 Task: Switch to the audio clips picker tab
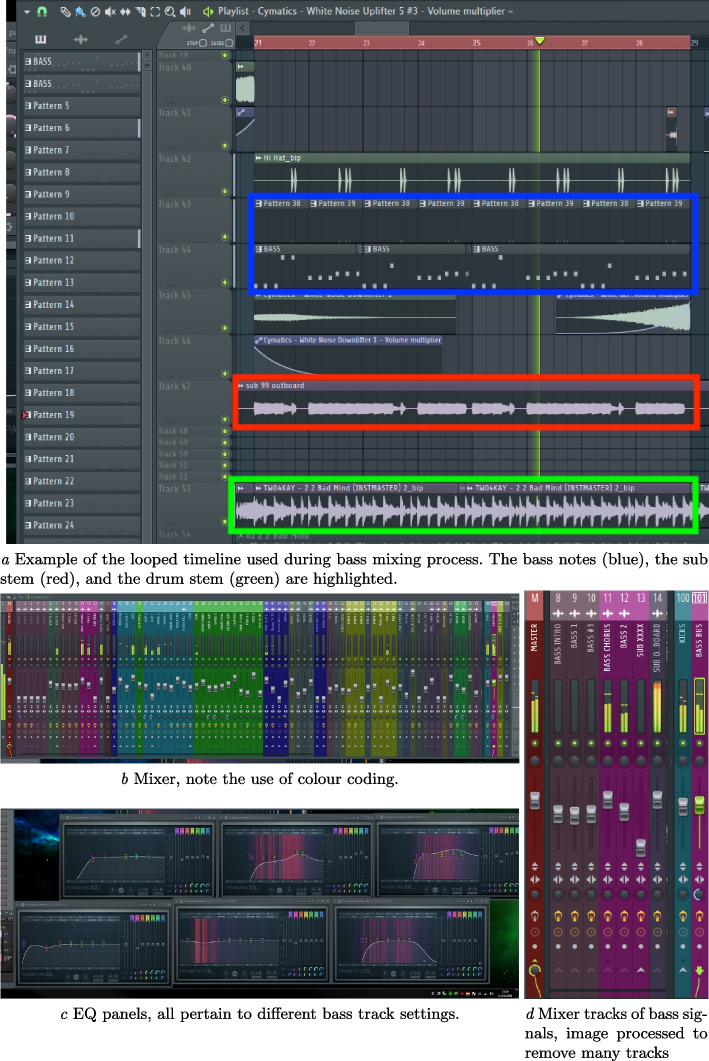(x=81, y=39)
